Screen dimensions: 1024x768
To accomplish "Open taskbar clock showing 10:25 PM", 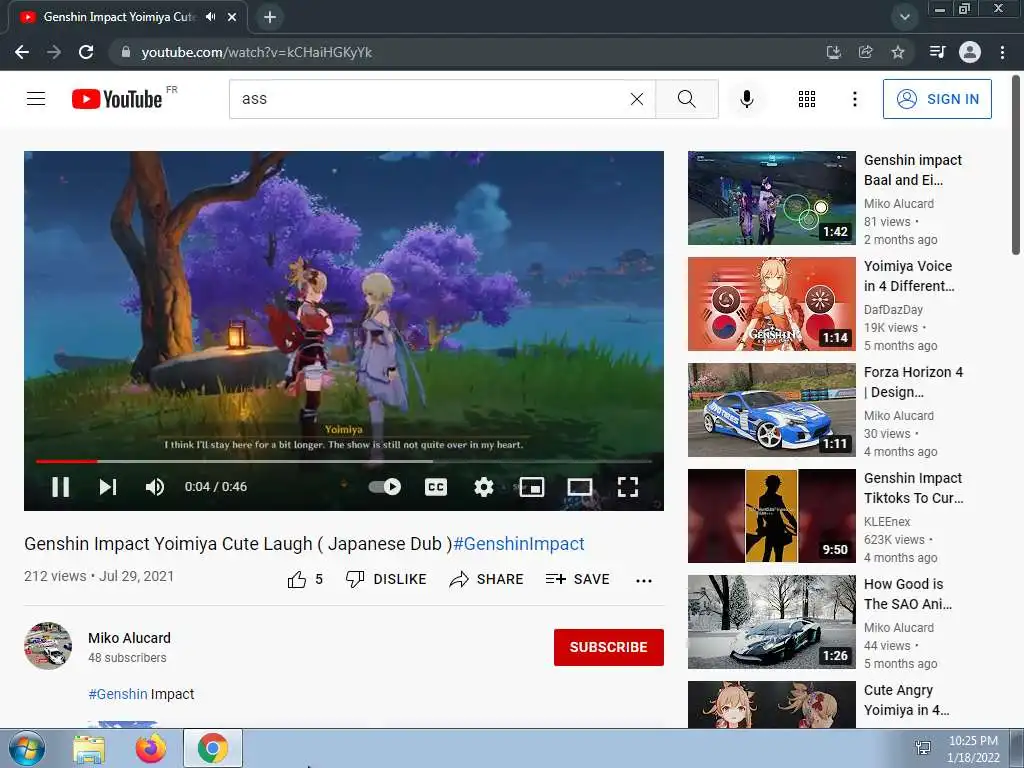I will click(973, 749).
